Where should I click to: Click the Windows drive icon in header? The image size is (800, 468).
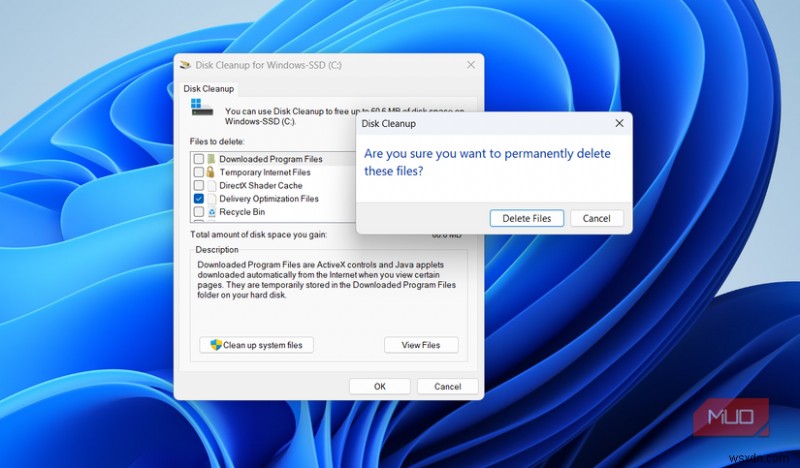tap(202, 107)
